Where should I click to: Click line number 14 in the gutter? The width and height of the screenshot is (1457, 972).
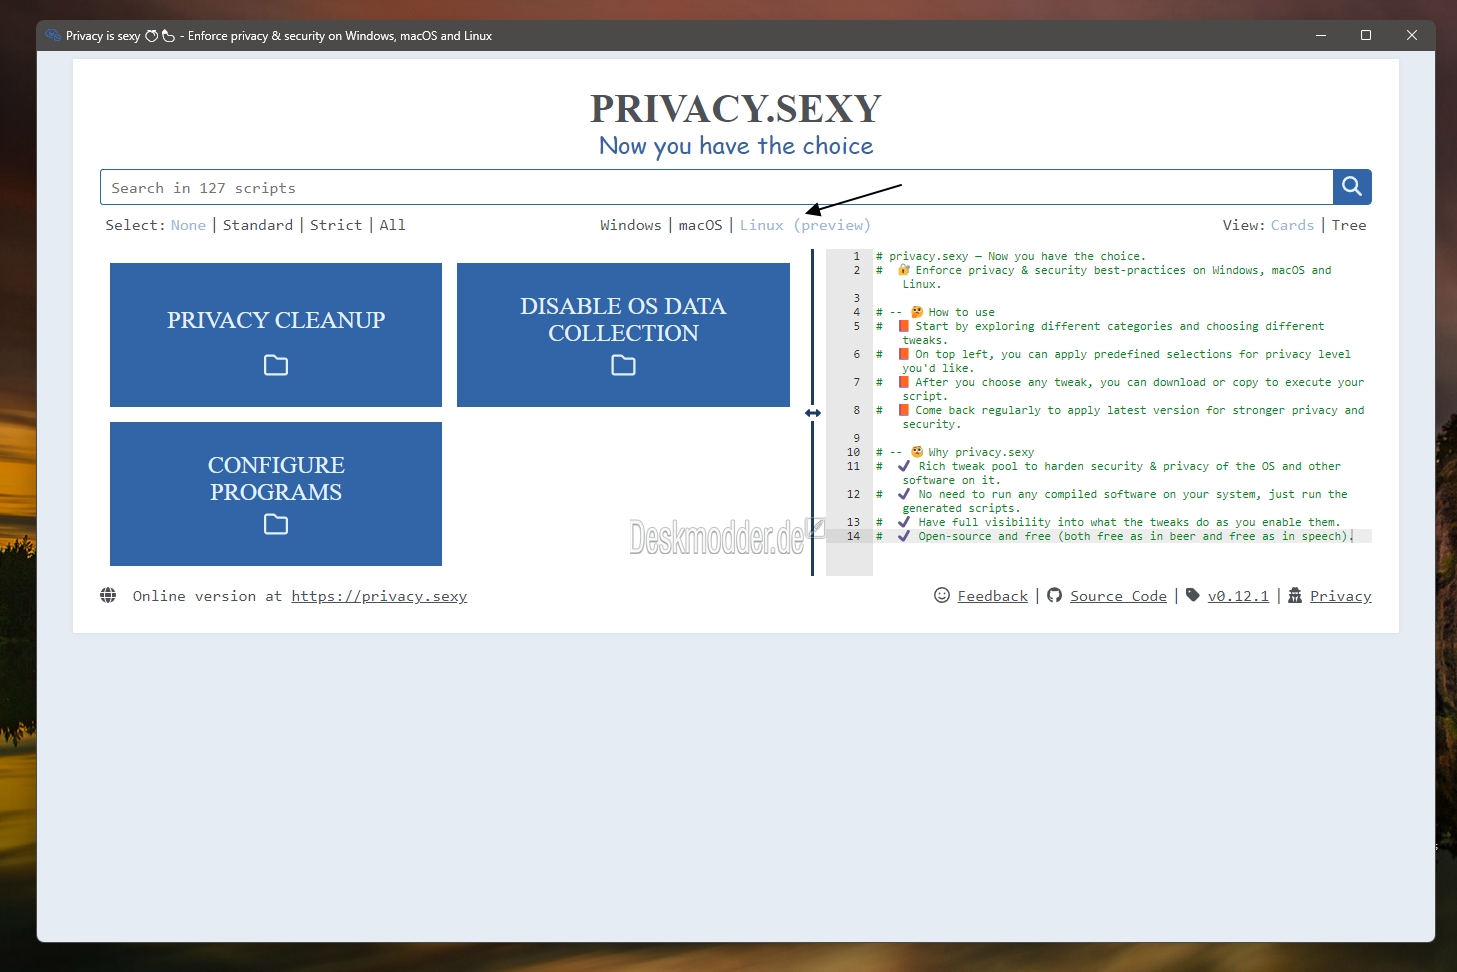[853, 536]
